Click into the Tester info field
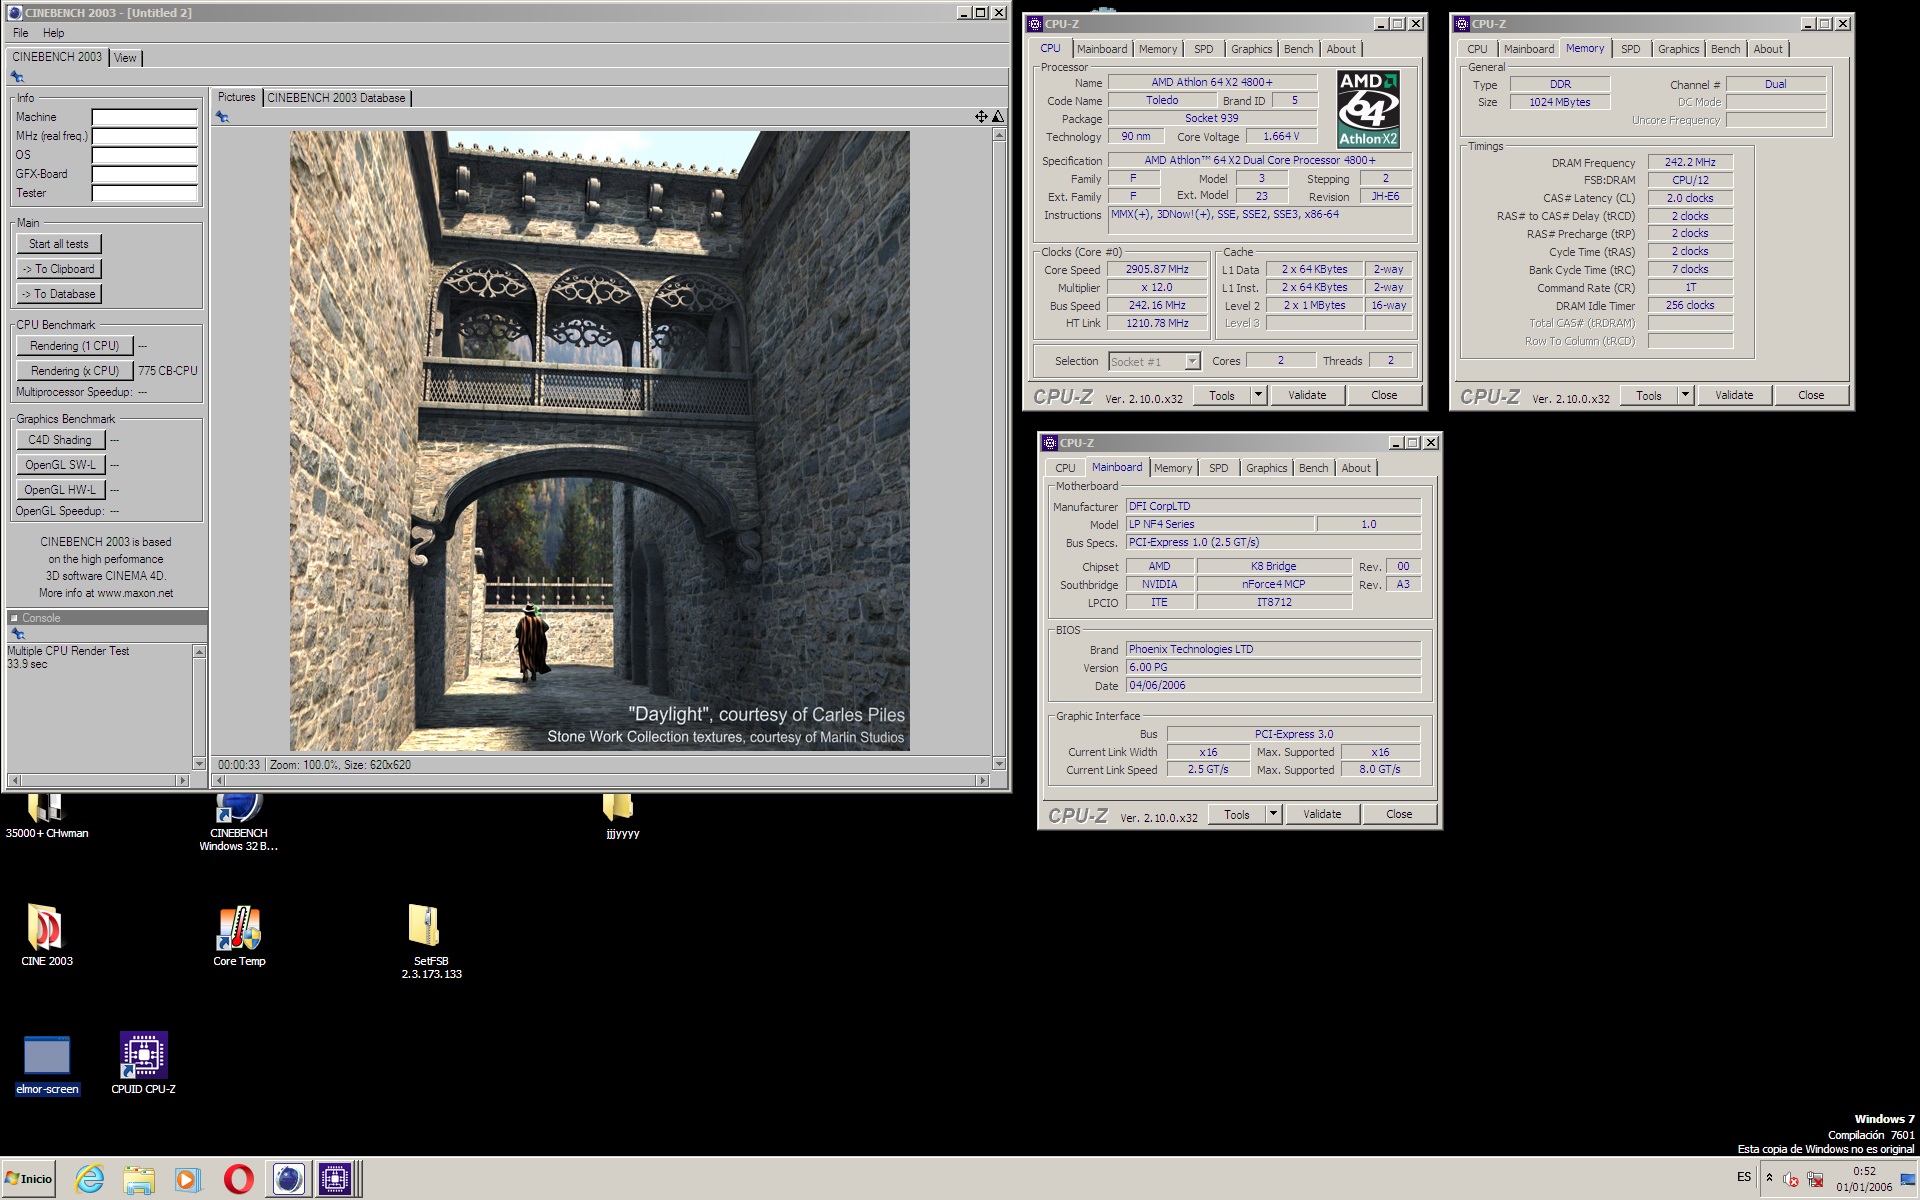 145,193
